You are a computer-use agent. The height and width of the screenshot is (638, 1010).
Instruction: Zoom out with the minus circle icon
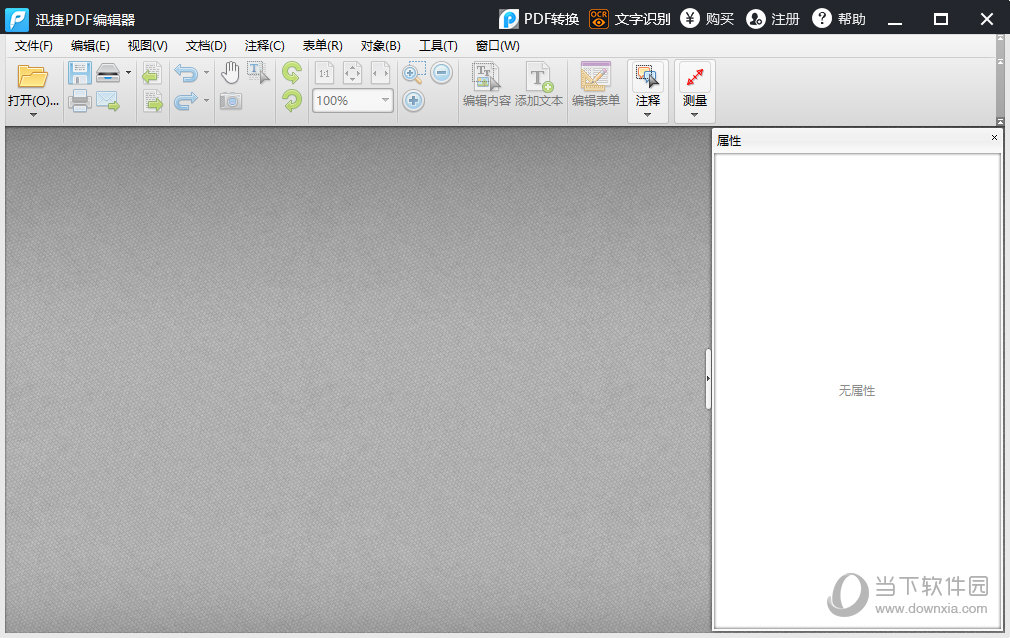pyautogui.click(x=441, y=73)
